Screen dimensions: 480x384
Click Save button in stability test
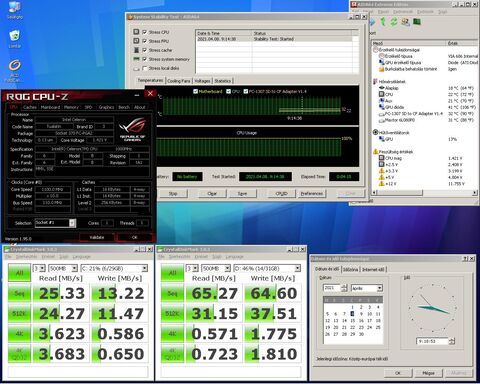[242, 194]
